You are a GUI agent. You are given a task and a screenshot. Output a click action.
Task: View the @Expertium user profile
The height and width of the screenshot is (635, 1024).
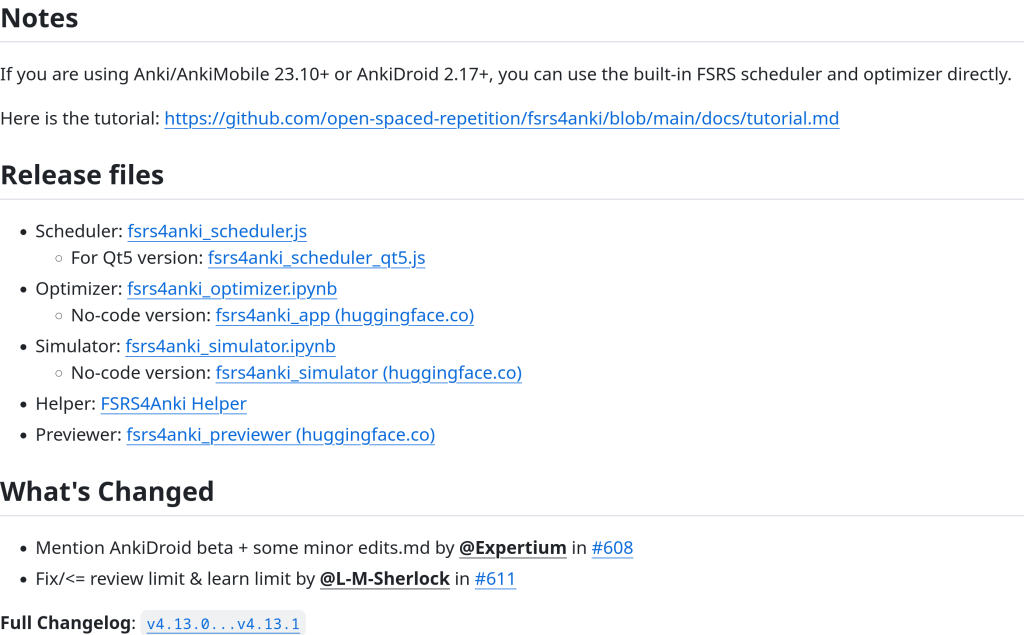(x=512, y=548)
